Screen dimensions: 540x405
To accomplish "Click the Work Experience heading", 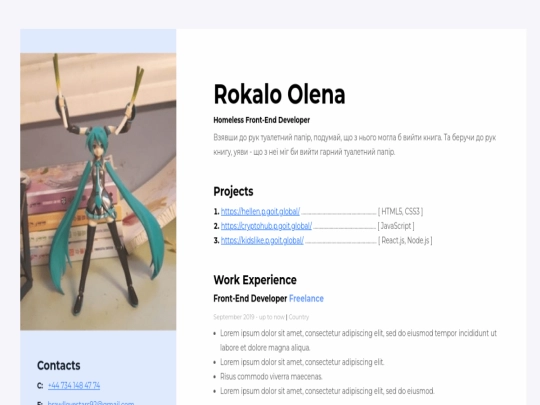I will 255,280.
